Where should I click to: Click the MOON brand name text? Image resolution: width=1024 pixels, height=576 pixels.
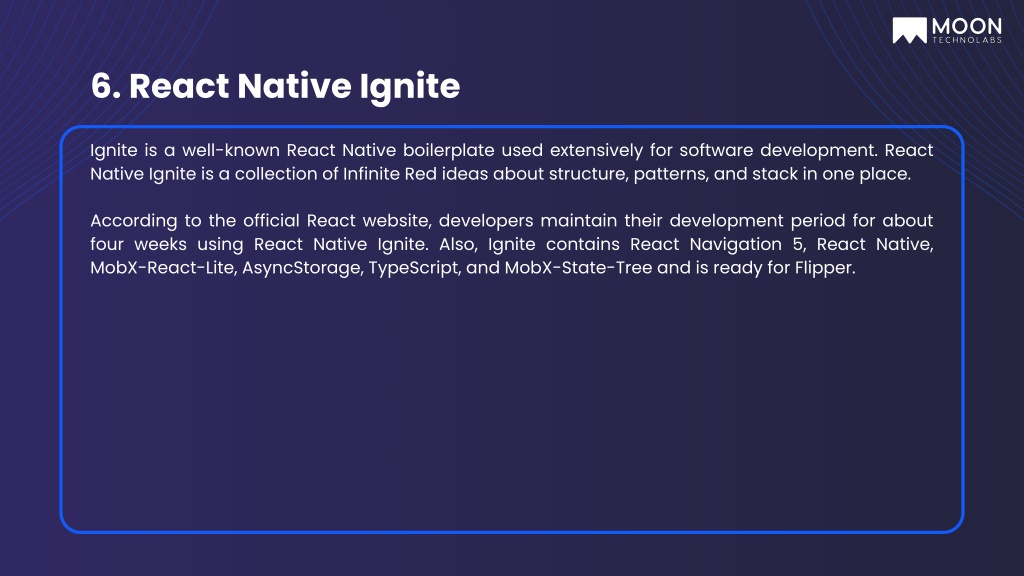click(967, 27)
